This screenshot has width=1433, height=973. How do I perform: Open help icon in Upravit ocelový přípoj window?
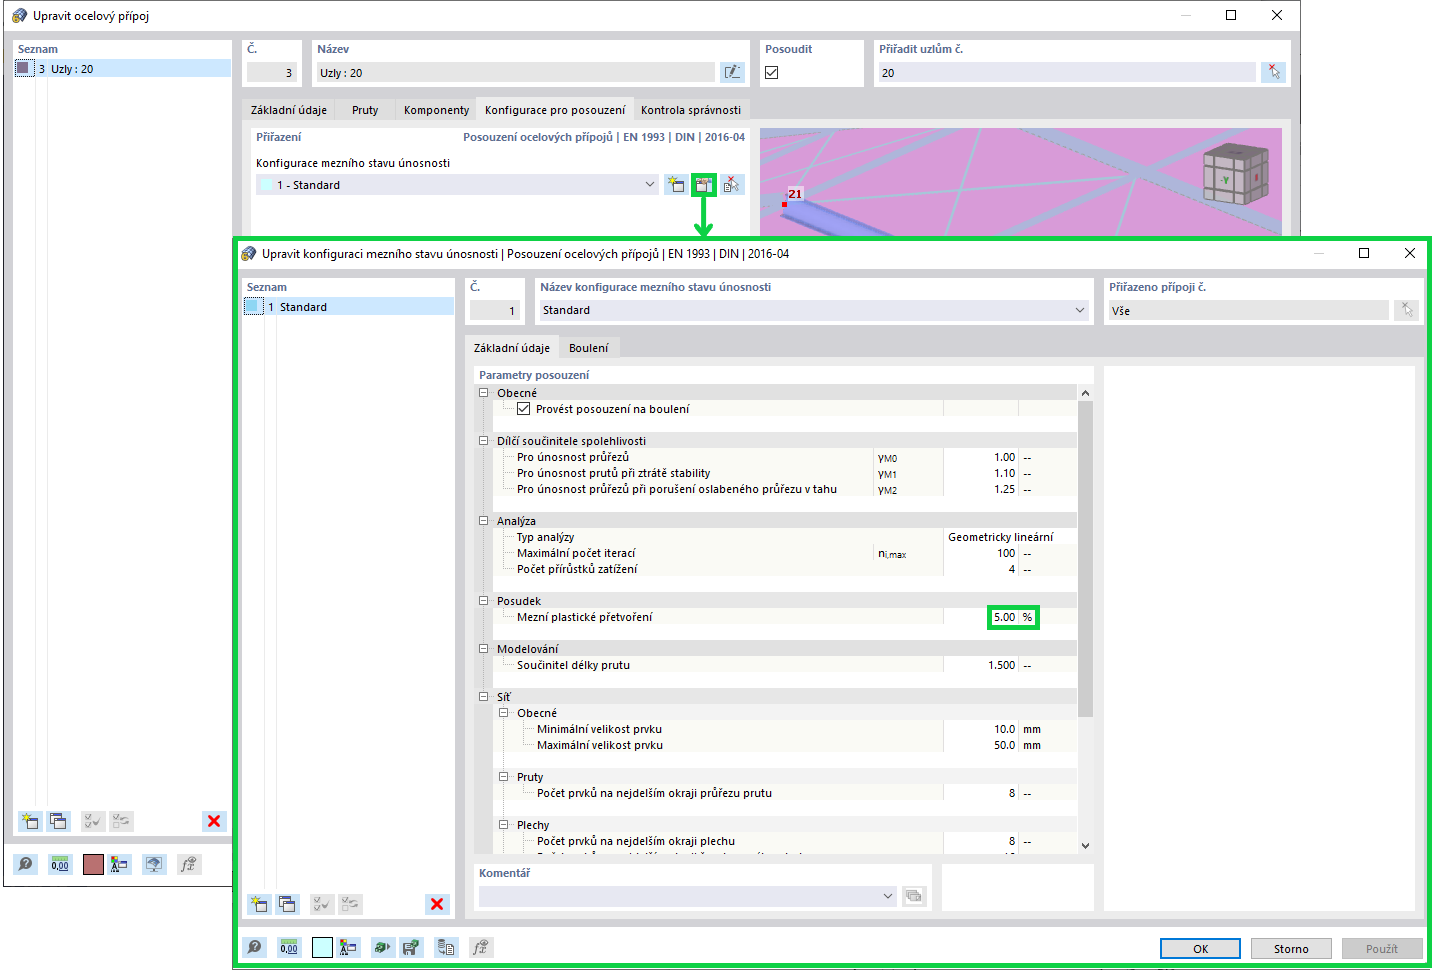[26, 864]
